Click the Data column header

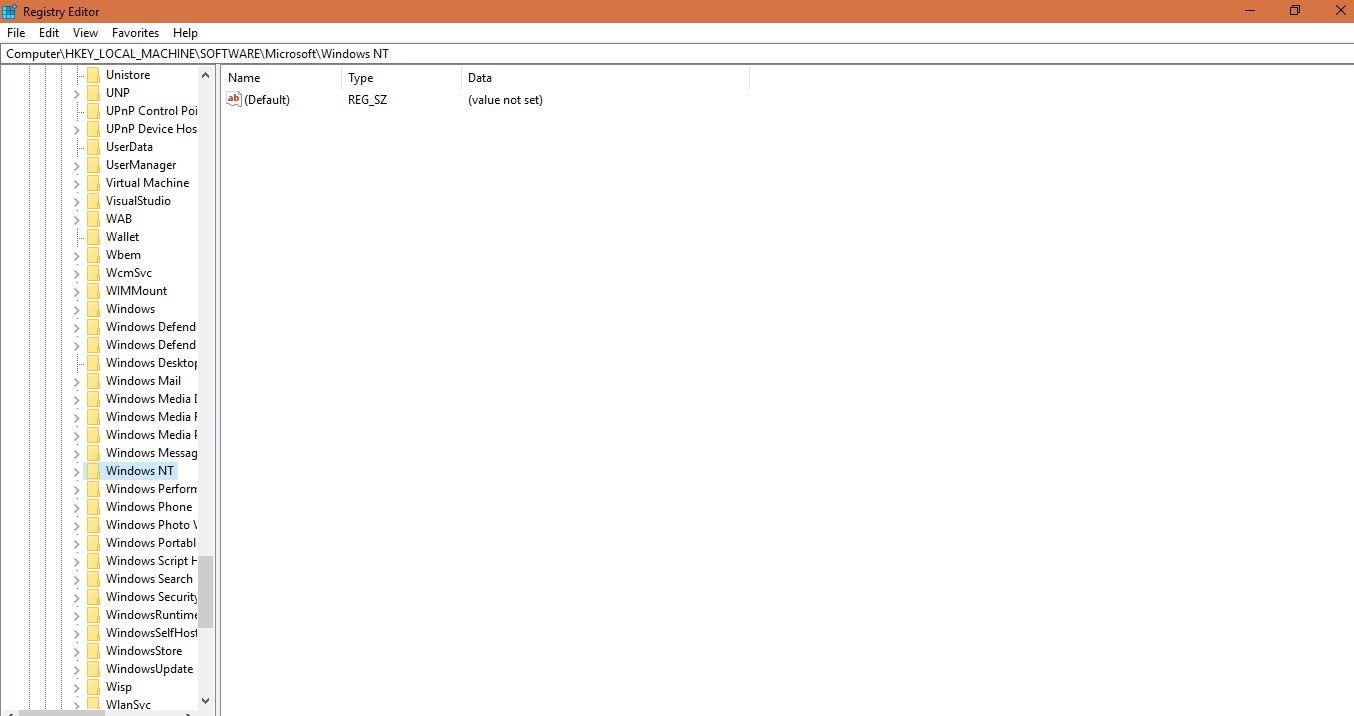click(x=605, y=77)
